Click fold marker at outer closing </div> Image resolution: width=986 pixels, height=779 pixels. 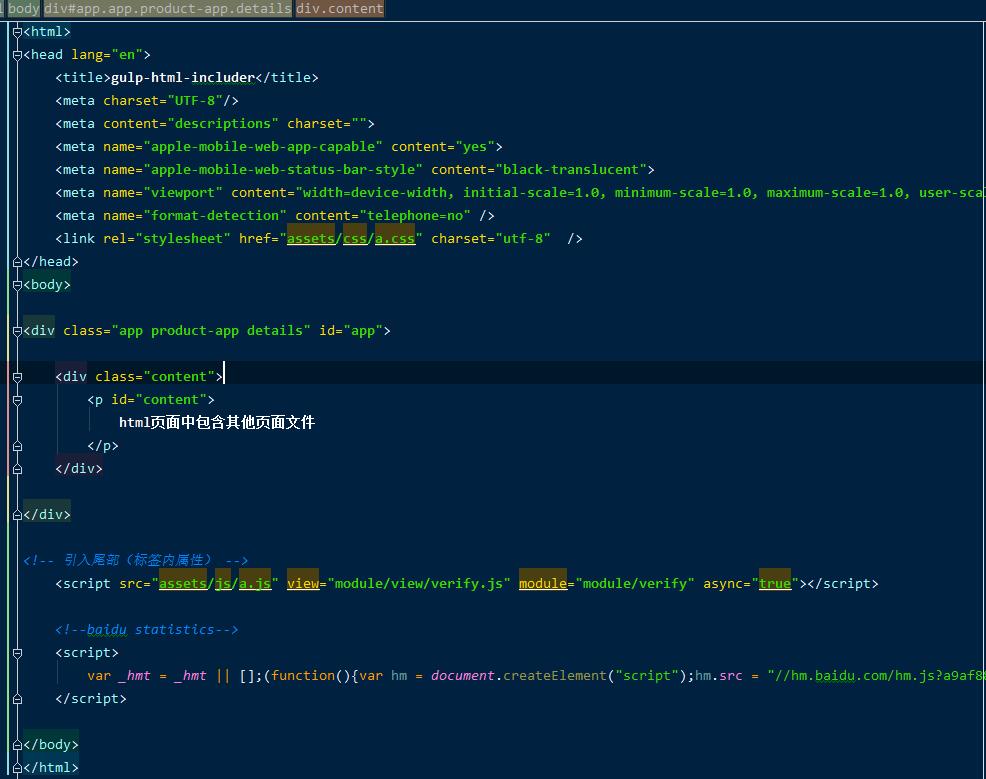click(x=18, y=515)
